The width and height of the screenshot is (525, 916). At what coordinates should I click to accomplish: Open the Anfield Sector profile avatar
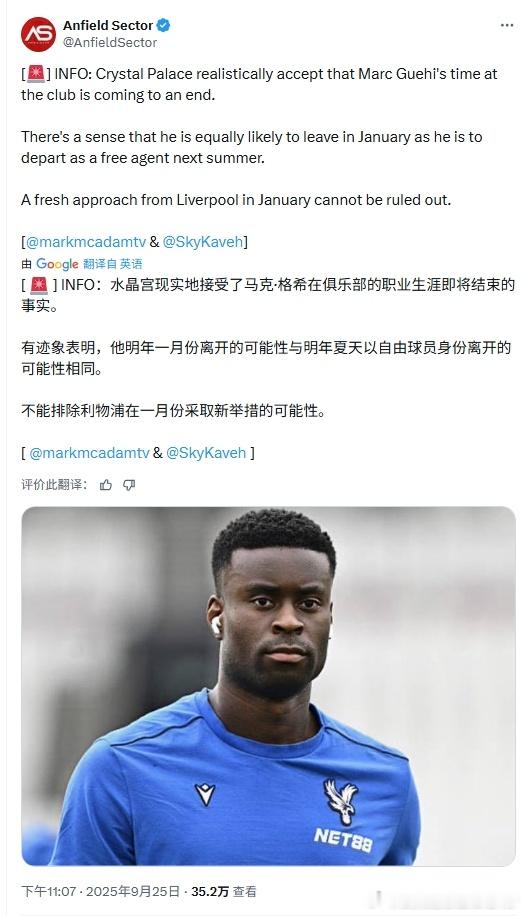point(39,34)
